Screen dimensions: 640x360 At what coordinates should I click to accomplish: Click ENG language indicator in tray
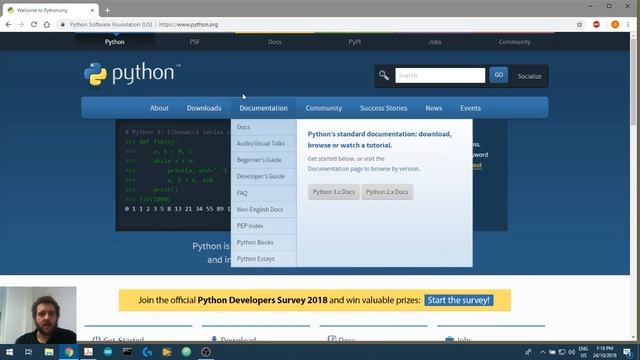[x=583, y=352]
